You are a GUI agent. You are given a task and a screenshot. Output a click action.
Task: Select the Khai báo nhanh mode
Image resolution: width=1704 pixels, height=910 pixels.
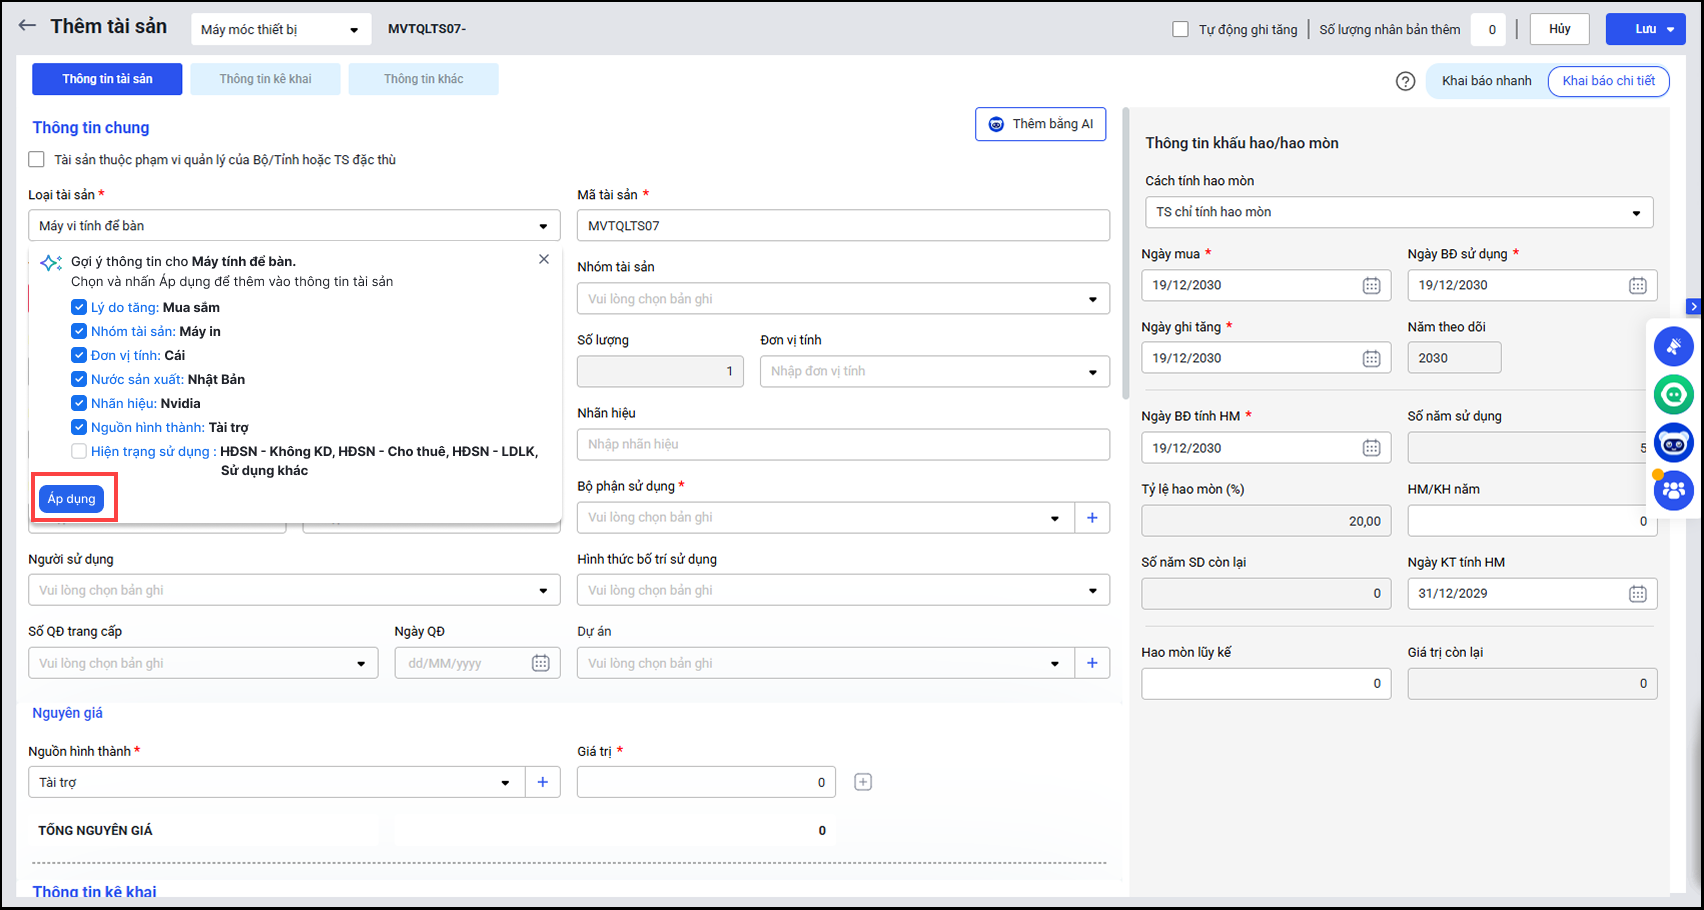pos(1486,81)
